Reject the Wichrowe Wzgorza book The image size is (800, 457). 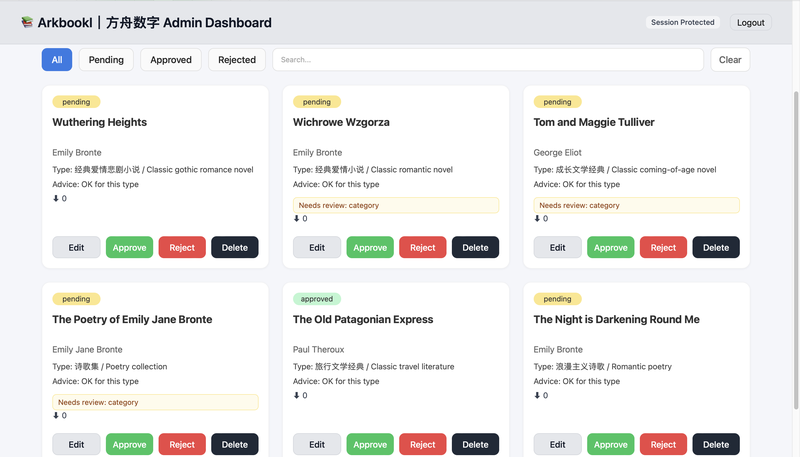(422, 247)
